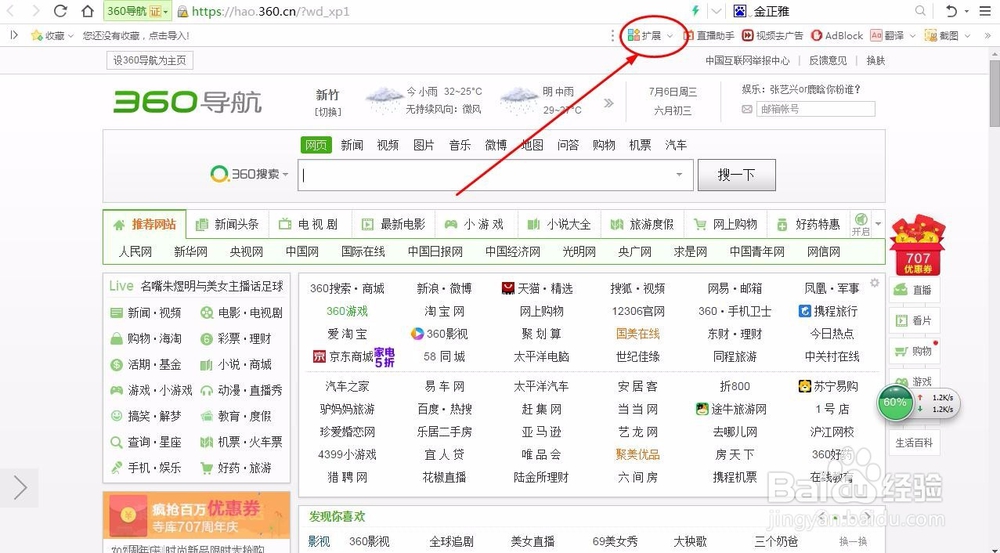This screenshot has width=1000, height=553.
Task: Open the 生活百科 sidebar item
Action: (x=914, y=443)
